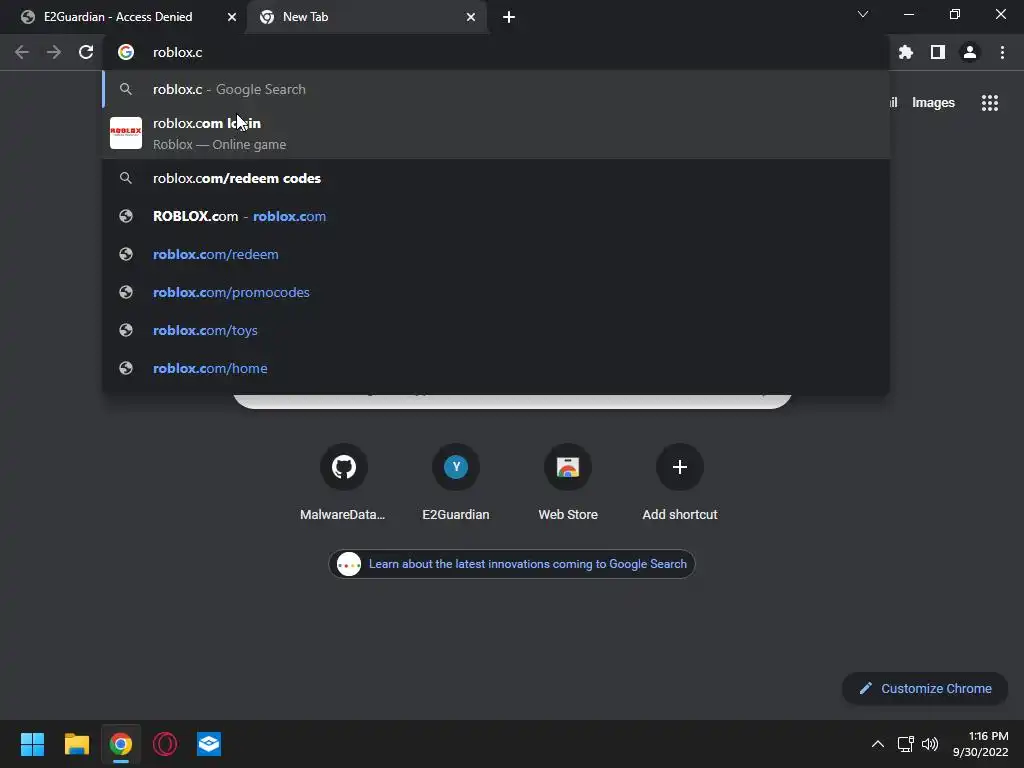Click Customize Chrome button
Image resolution: width=1024 pixels, height=768 pixels.
pyautogui.click(x=925, y=688)
